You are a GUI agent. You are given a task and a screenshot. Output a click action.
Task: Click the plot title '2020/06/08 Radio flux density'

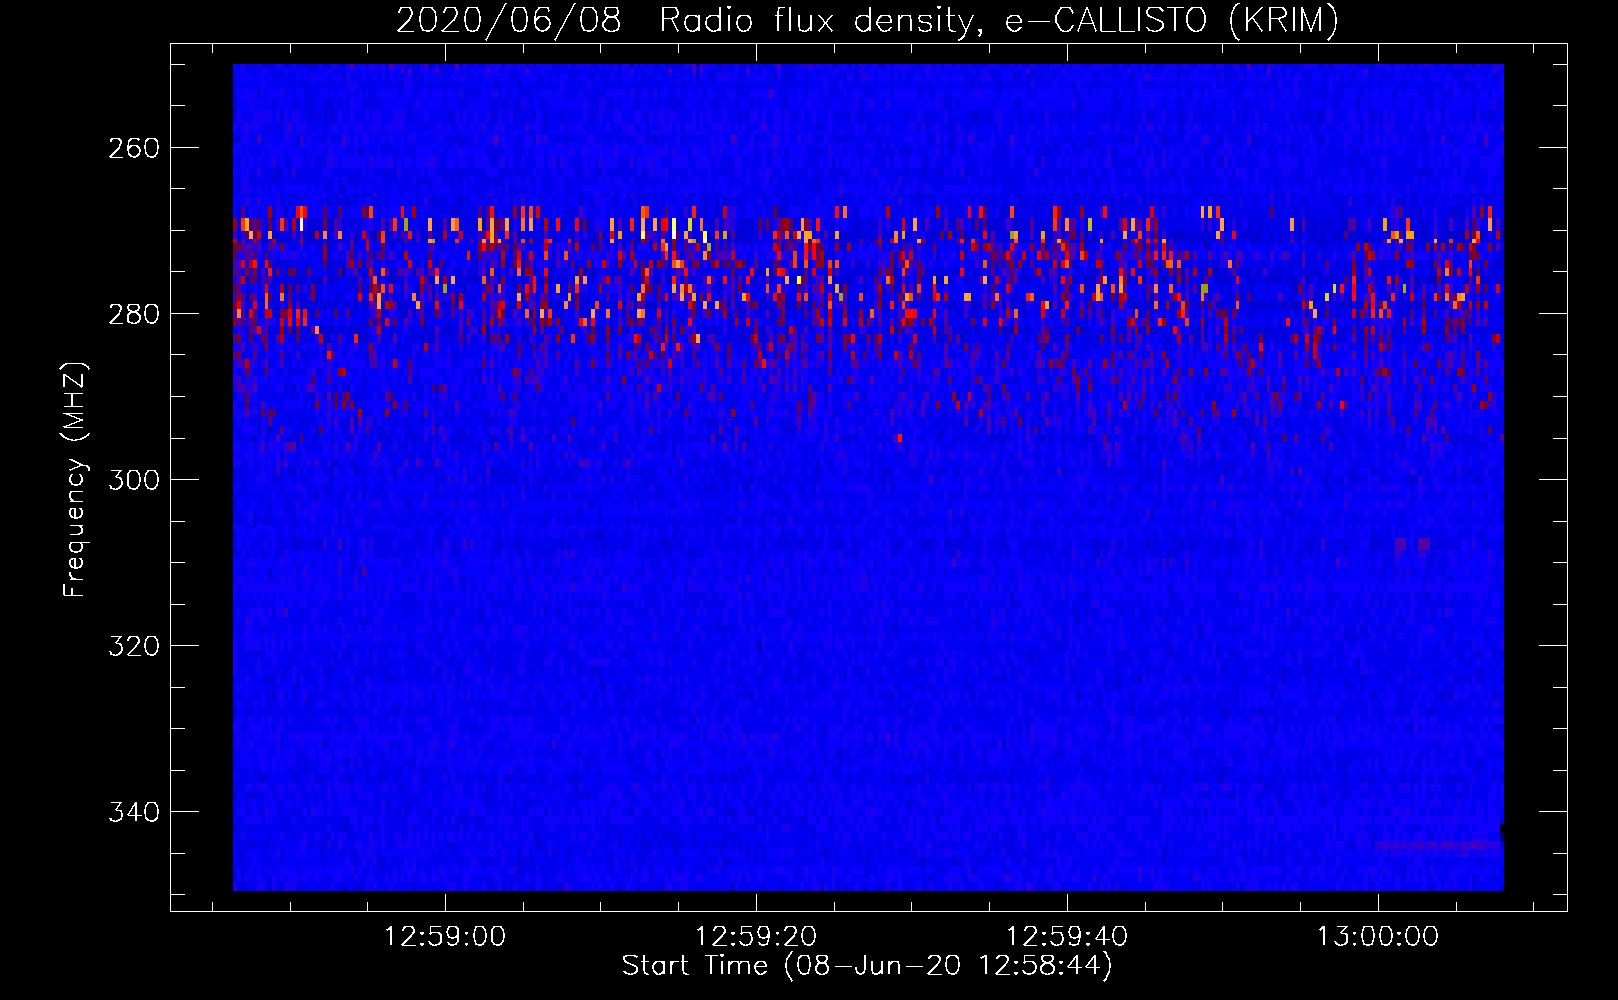pyautogui.click(x=867, y=20)
